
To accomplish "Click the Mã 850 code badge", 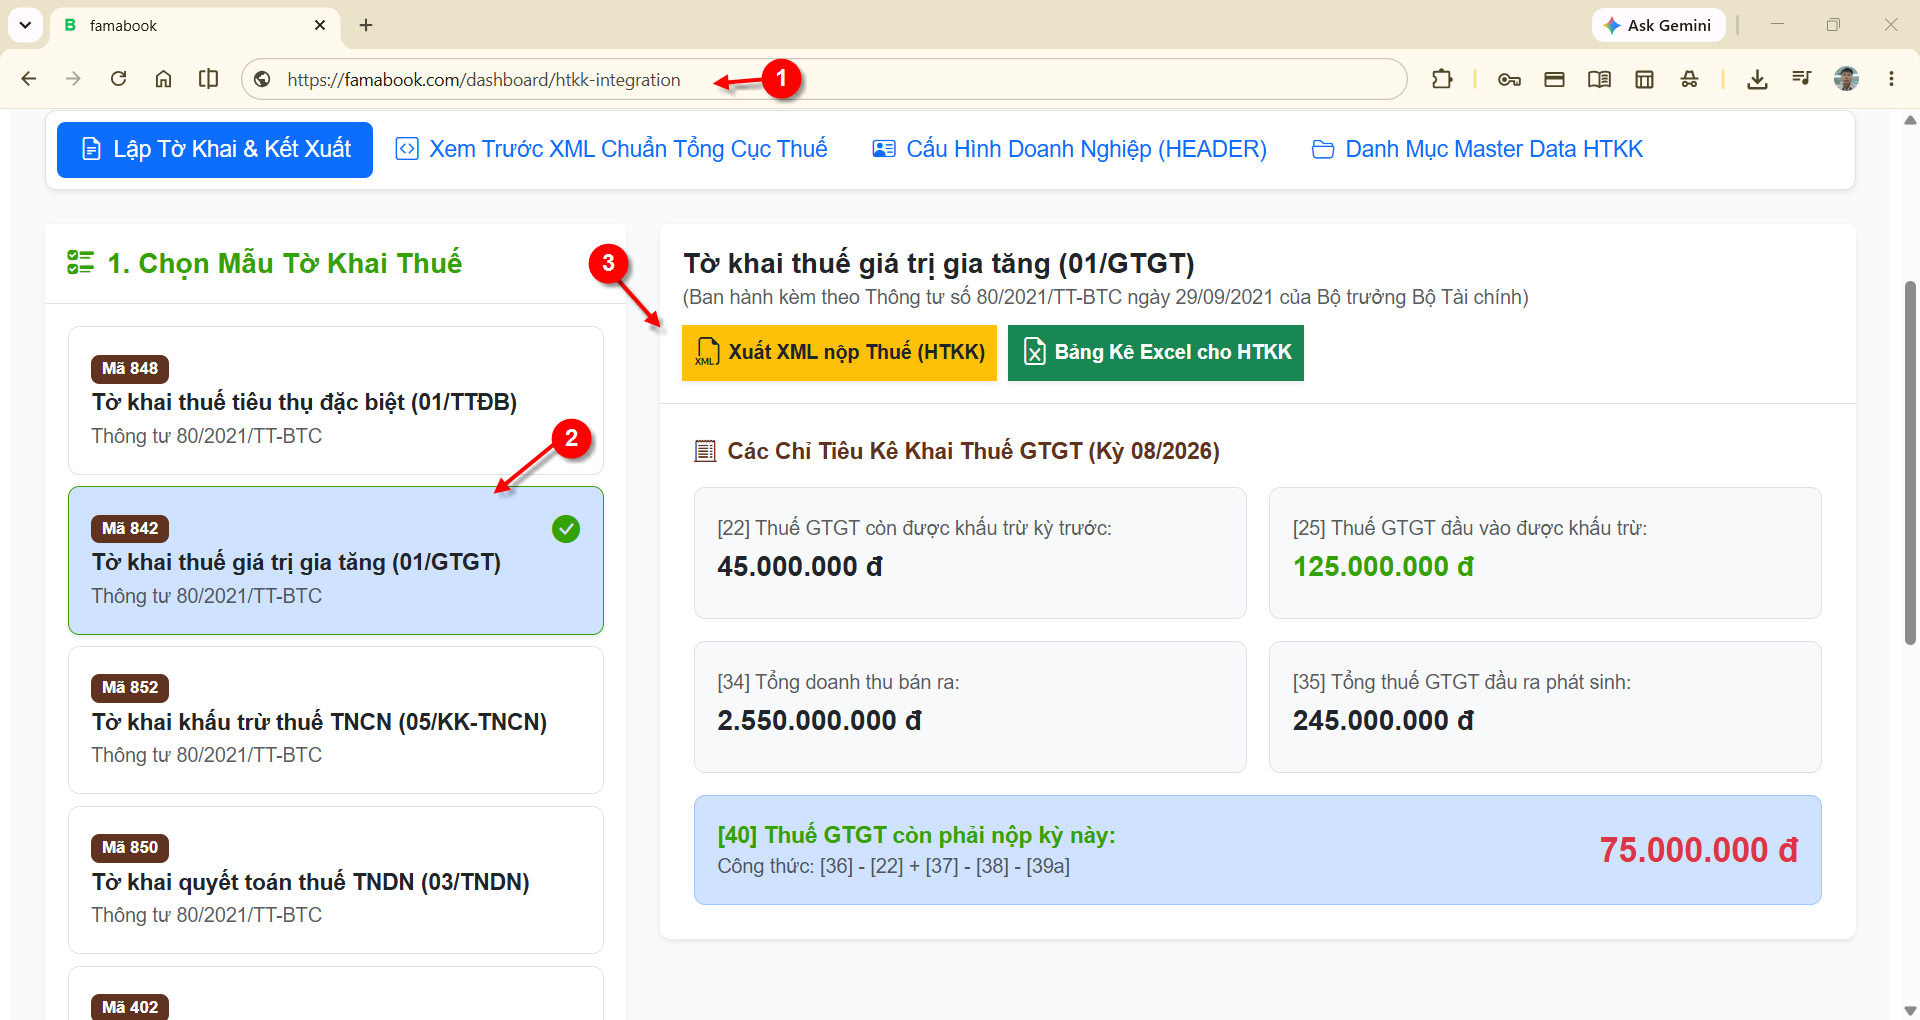I will [x=130, y=848].
